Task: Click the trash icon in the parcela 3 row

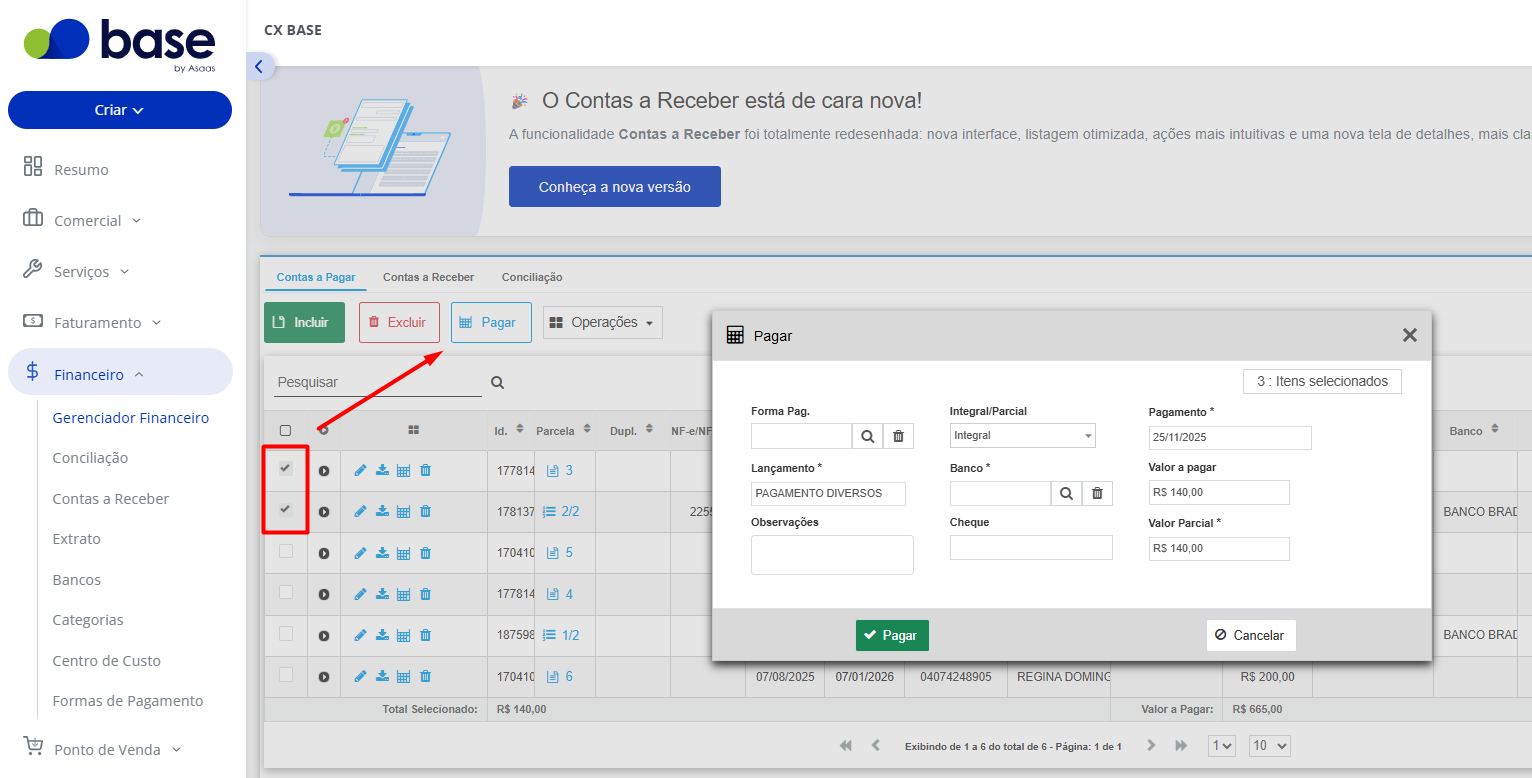Action: point(425,470)
